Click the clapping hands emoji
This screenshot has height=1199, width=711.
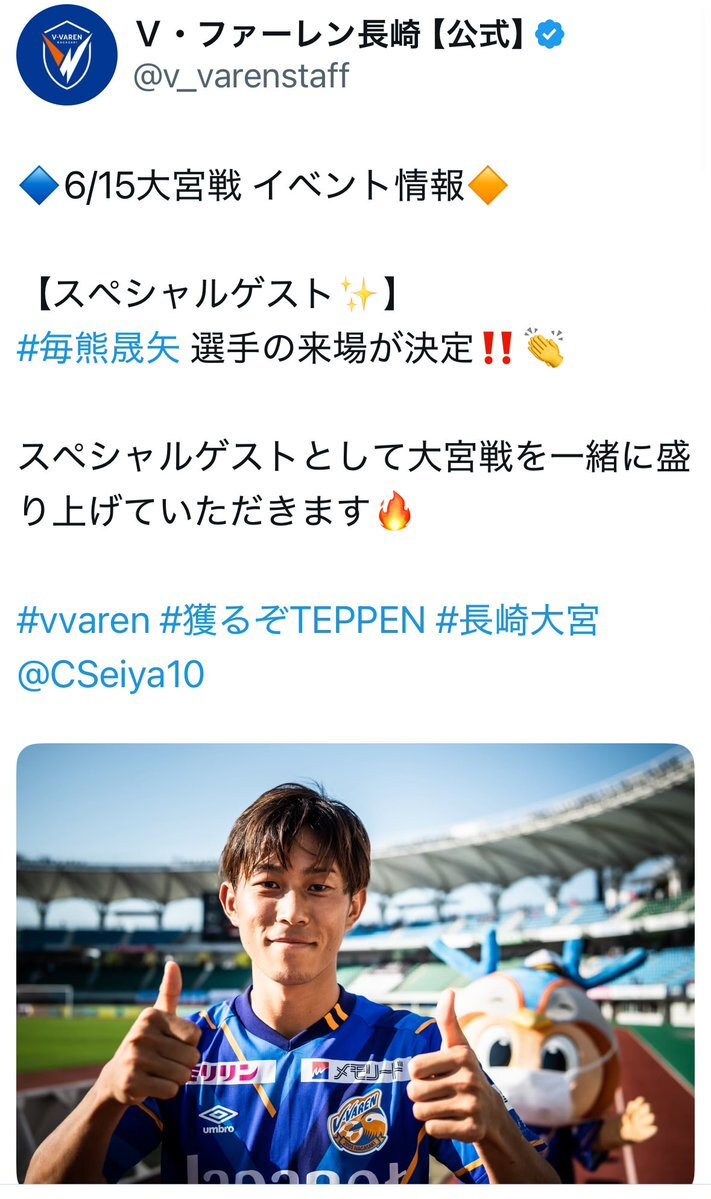pyautogui.click(x=544, y=348)
